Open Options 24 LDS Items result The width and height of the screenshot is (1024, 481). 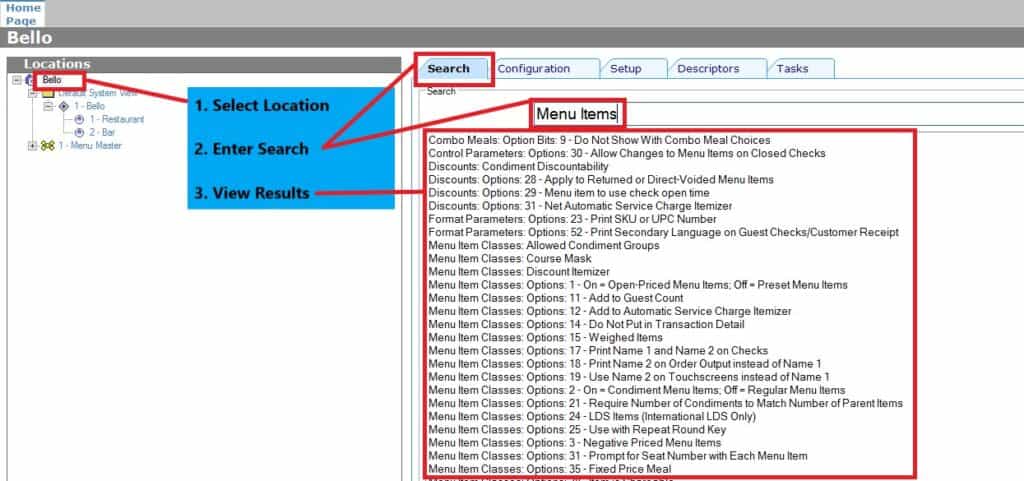pyautogui.click(x=592, y=416)
